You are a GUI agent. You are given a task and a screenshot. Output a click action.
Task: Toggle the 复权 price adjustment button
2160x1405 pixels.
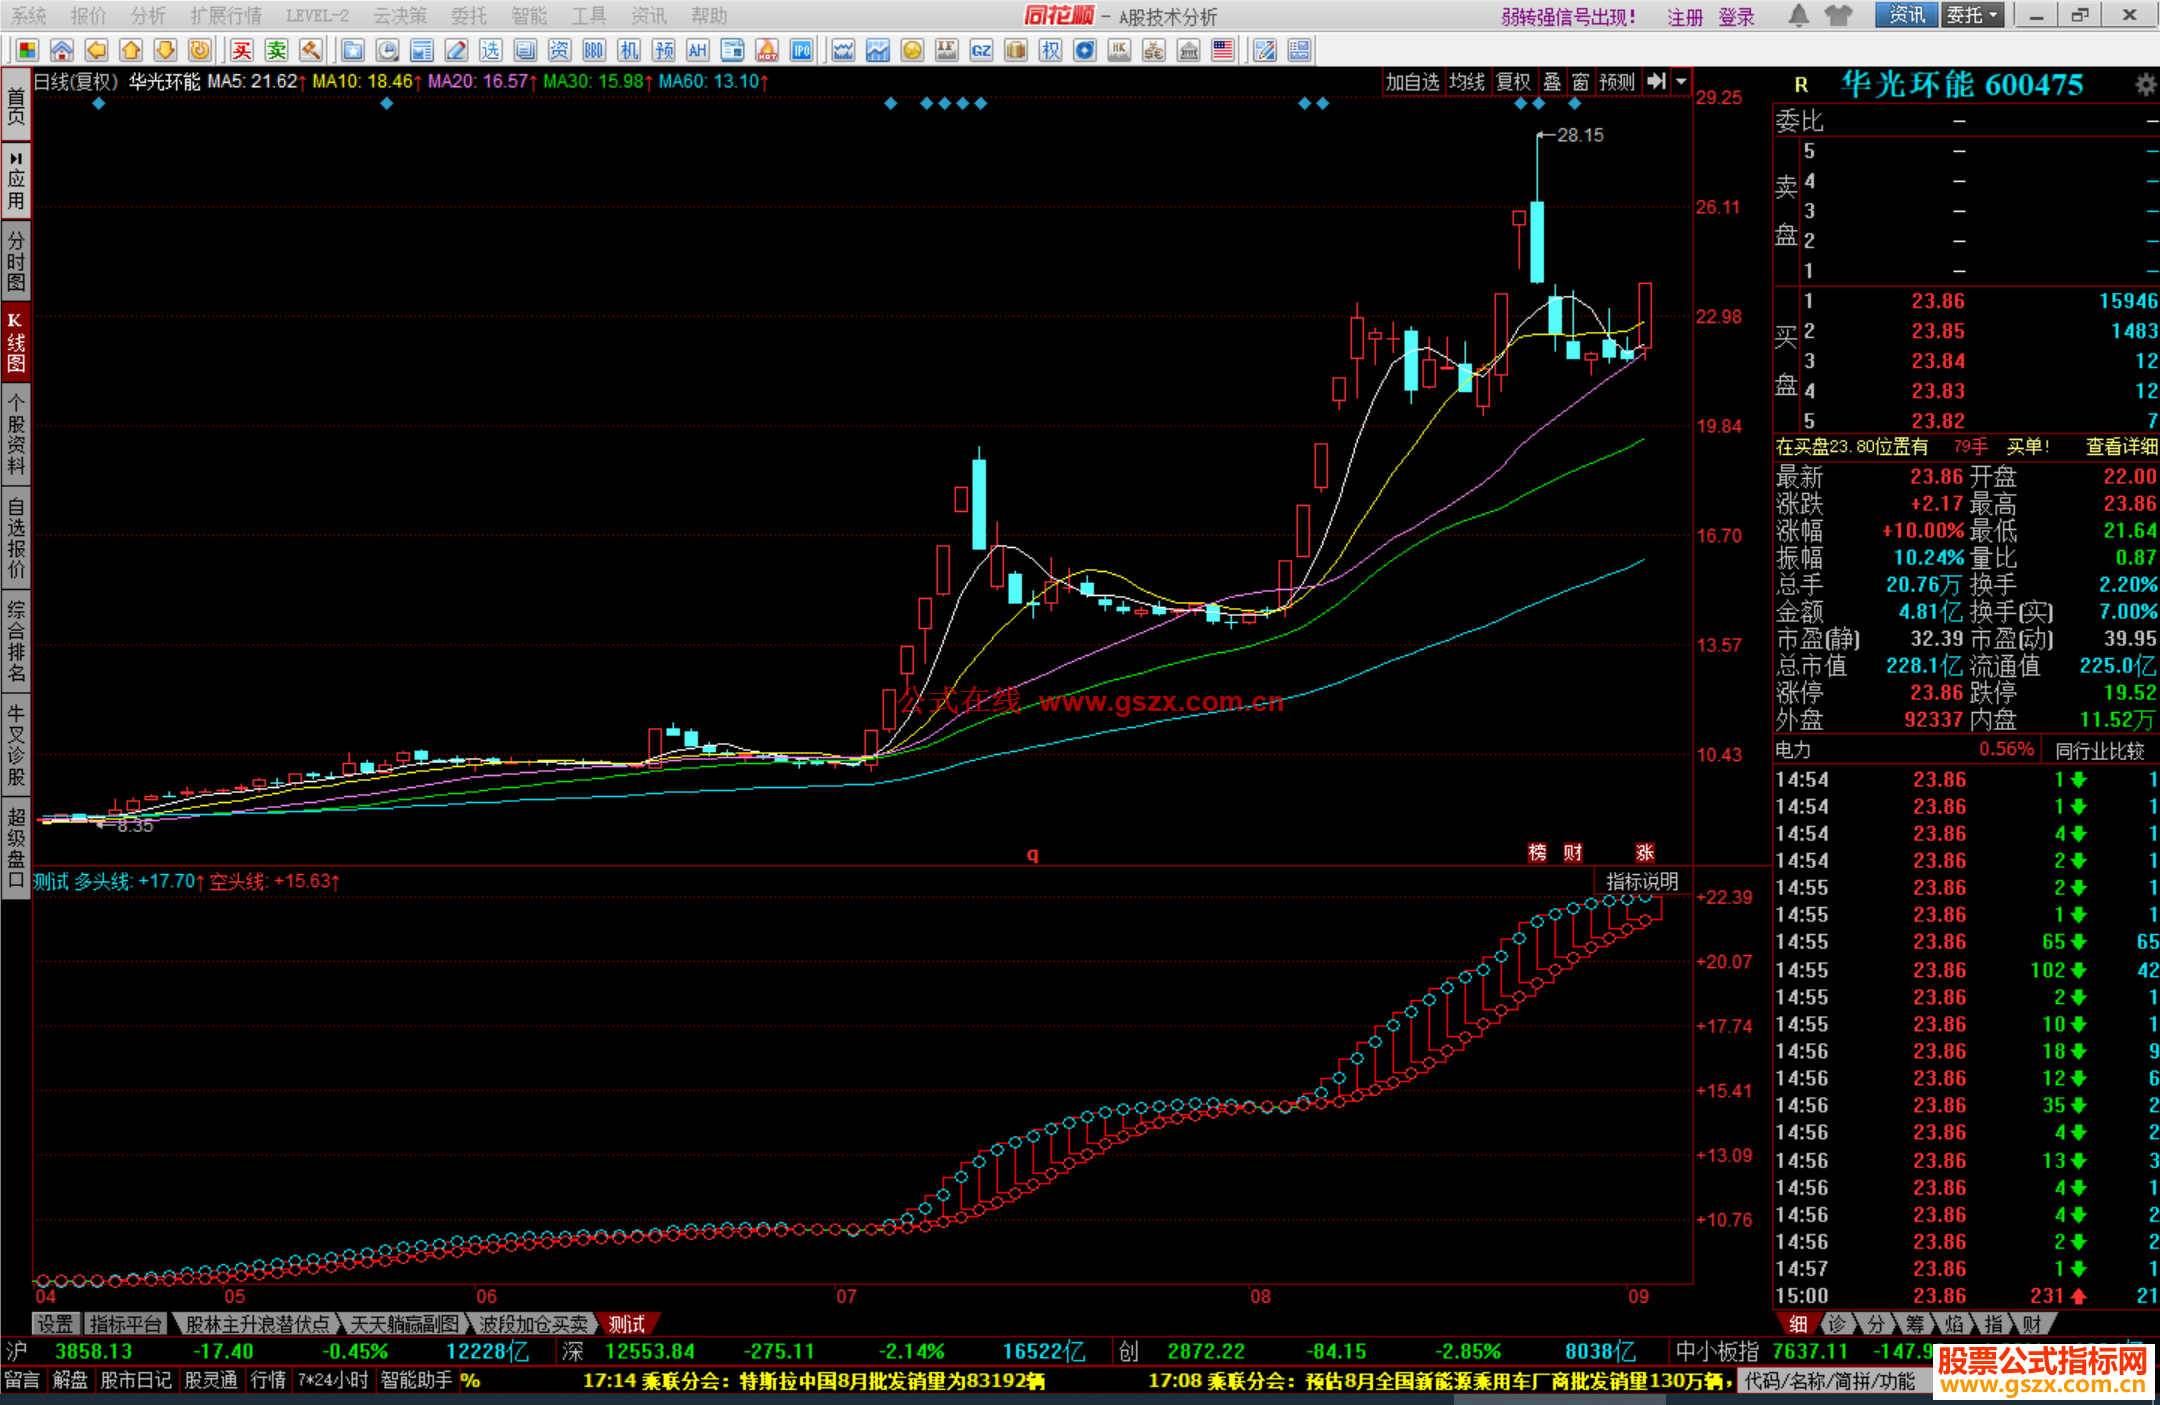pos(1513,82)
